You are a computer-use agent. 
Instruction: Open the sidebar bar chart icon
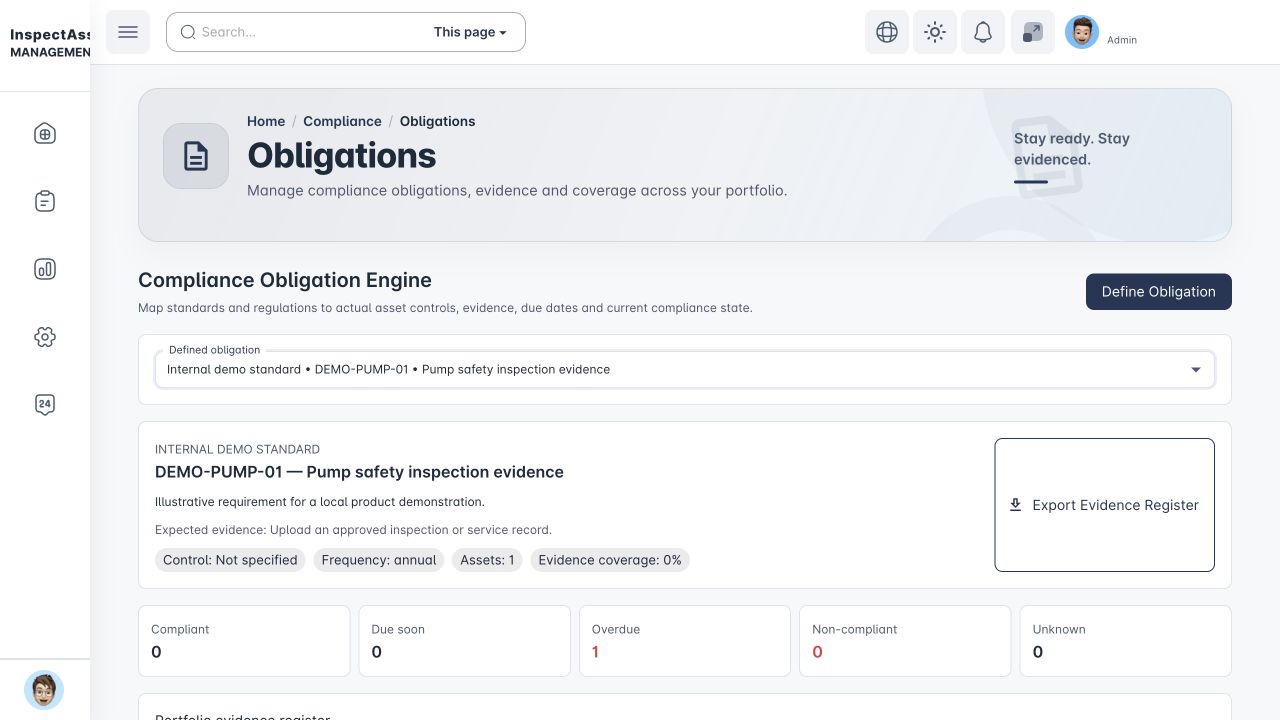[x=45, y=269]
